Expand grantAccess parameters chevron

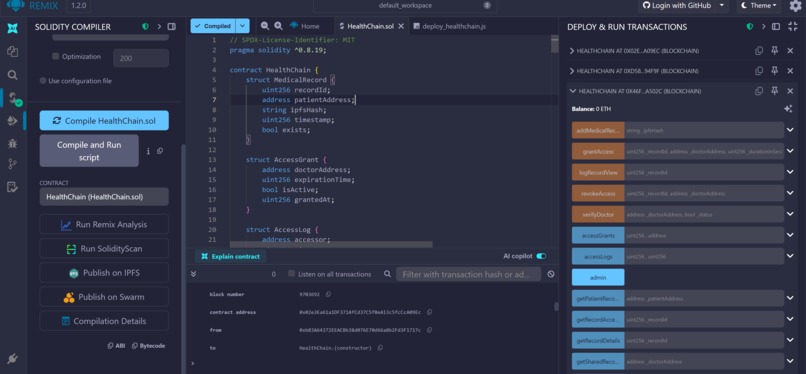(x=790, y=151)
